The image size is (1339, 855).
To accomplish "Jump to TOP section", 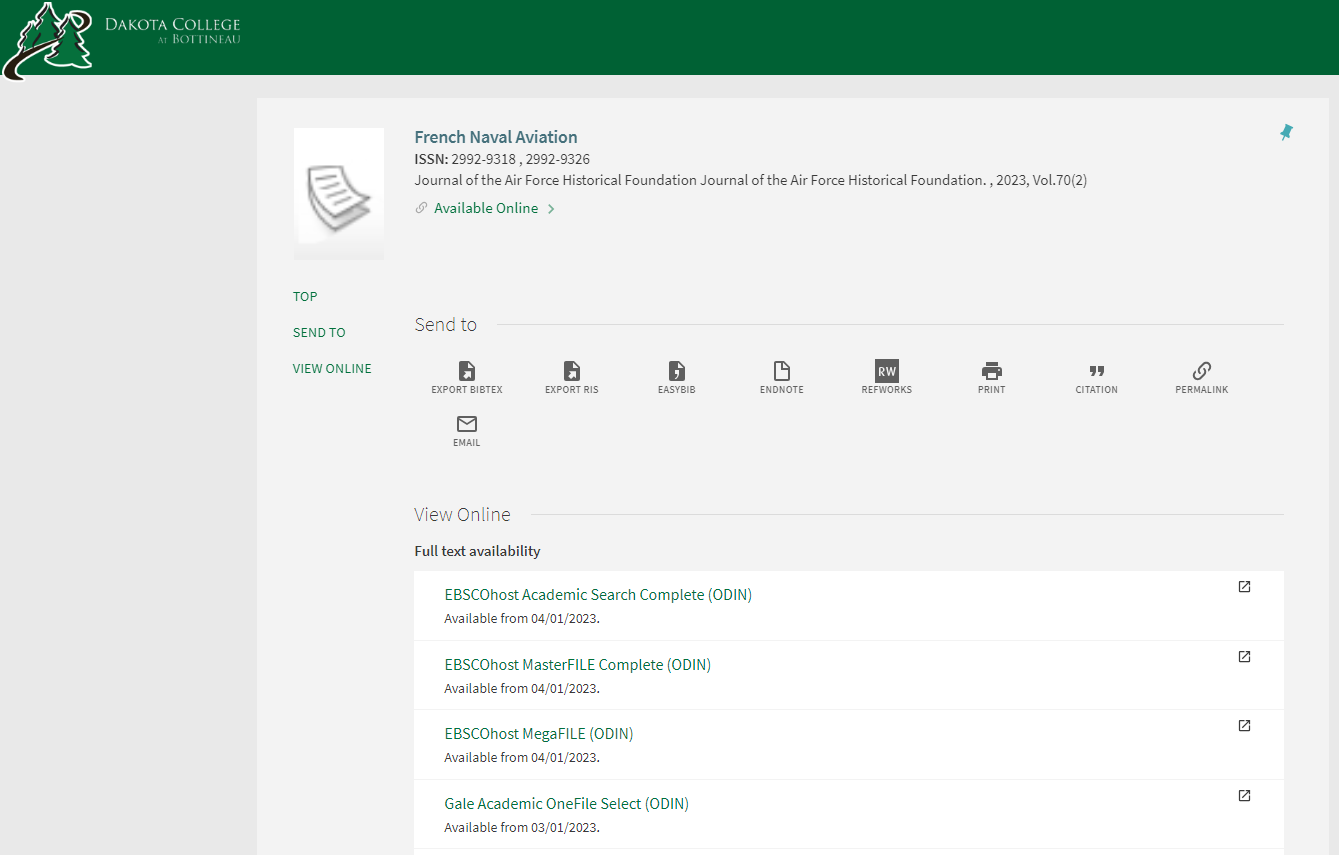I will tap(305, 296).
